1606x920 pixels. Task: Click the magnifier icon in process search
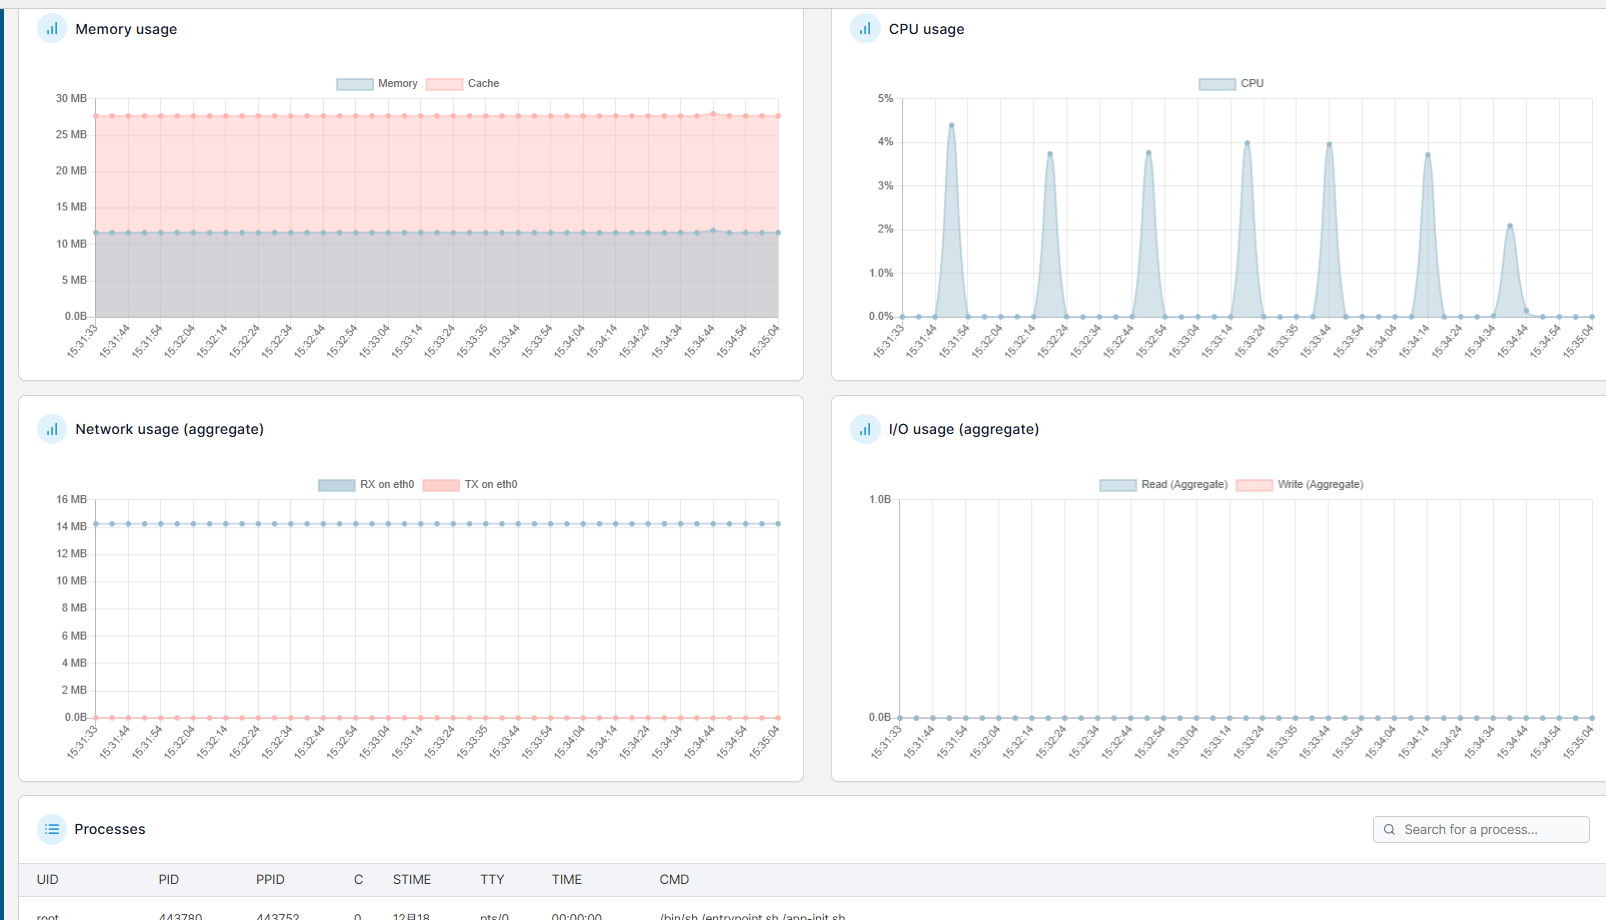(x=1389, y=829)
